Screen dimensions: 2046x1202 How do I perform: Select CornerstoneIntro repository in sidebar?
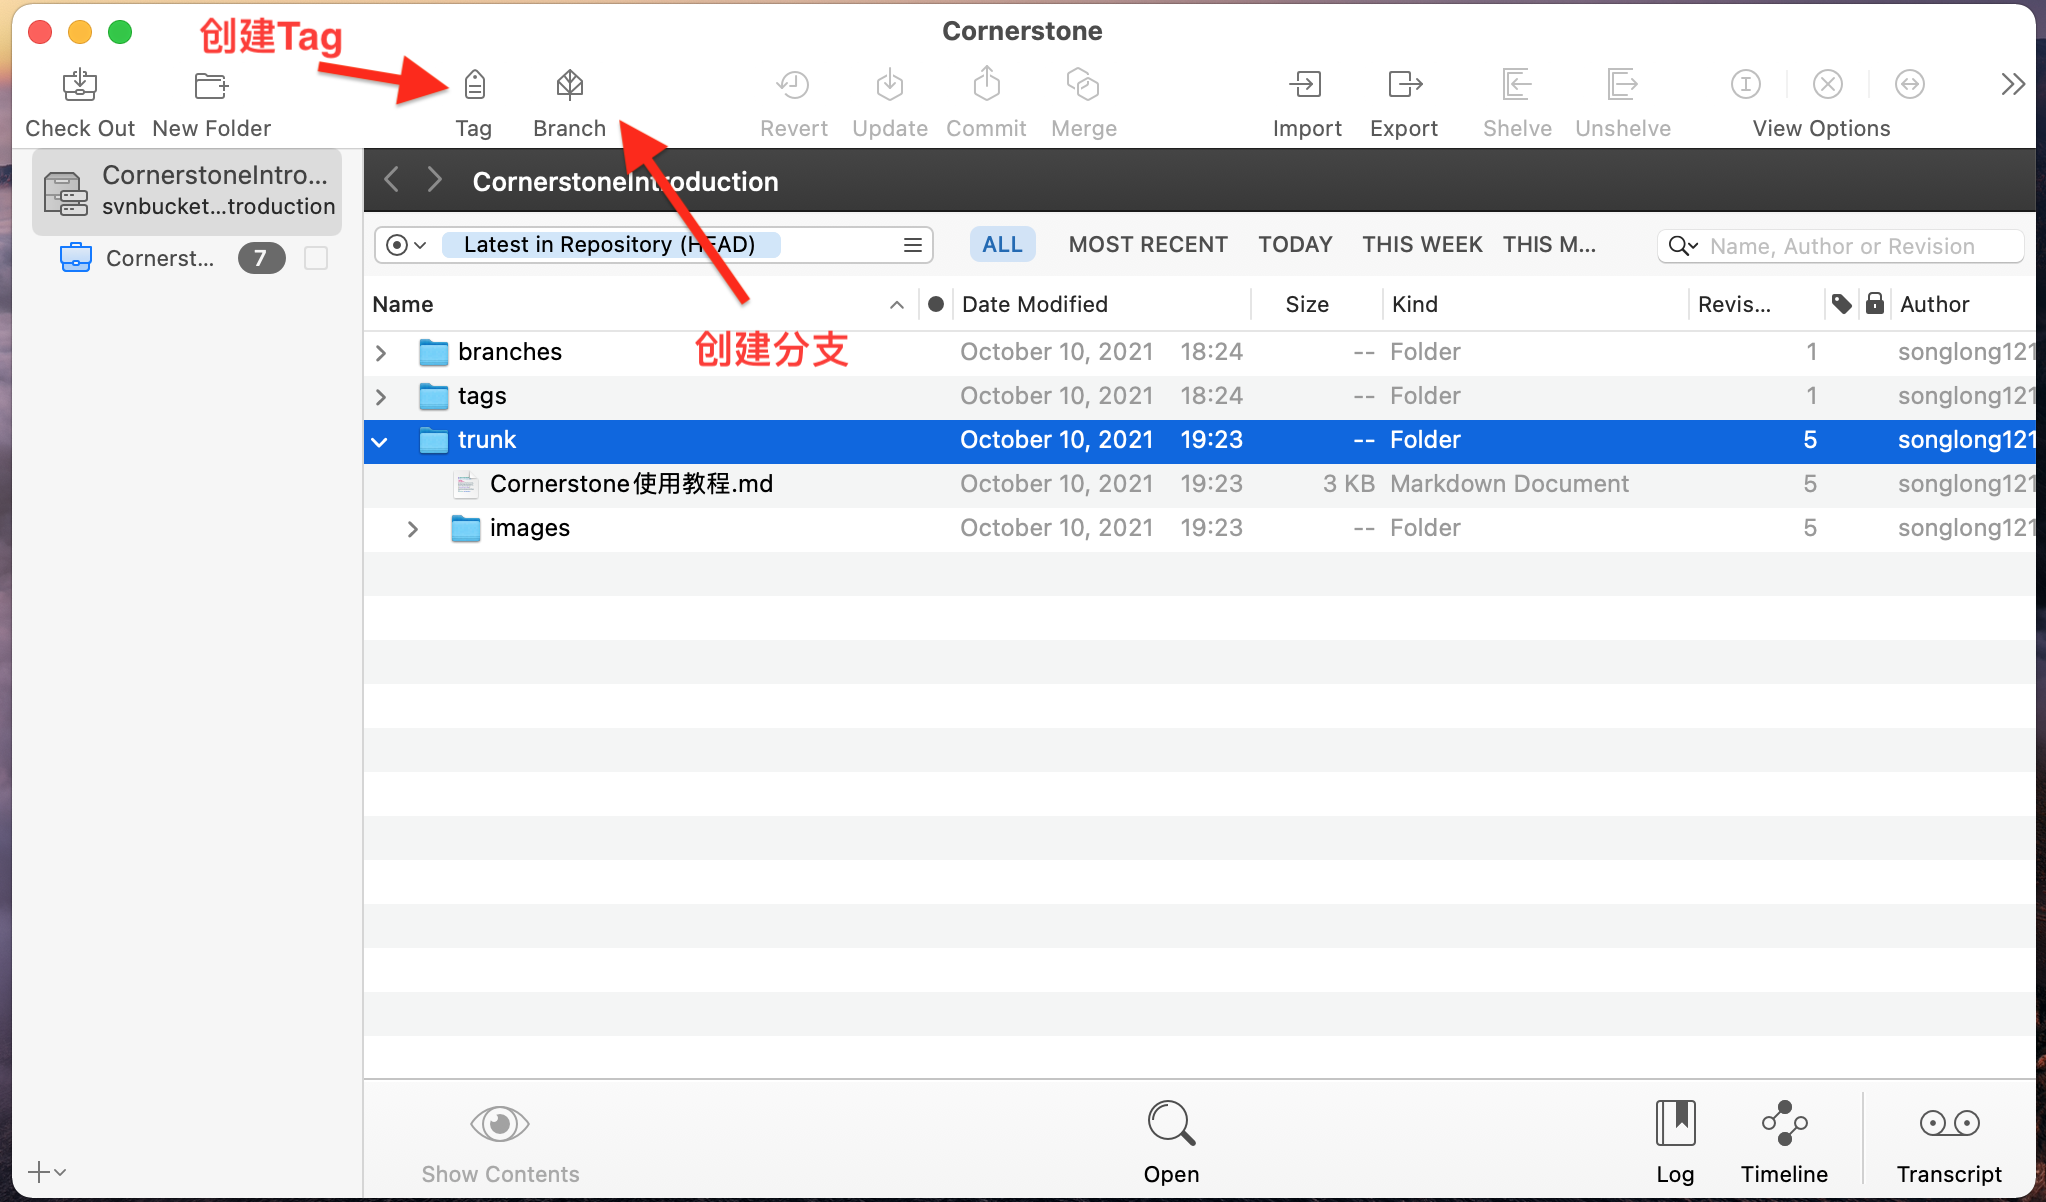pyautogui.click(x=187, y=191)
